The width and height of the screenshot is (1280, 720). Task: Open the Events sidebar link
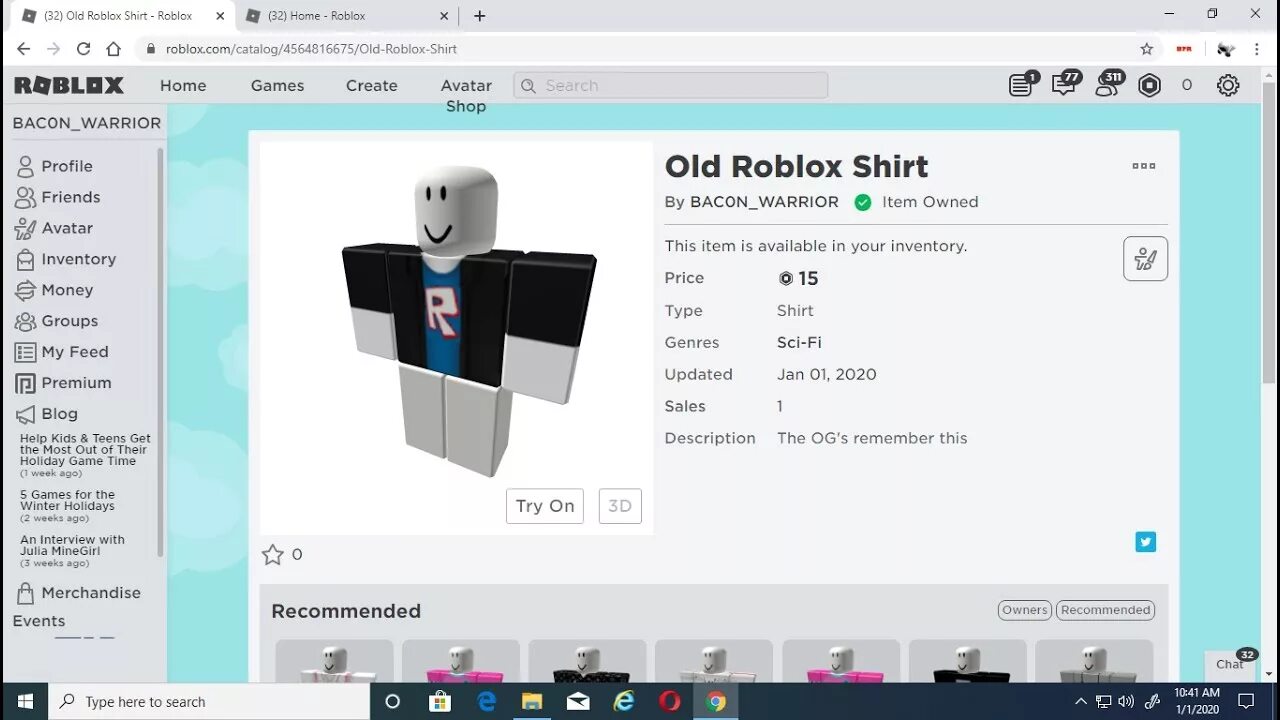(x=38, y=621)
